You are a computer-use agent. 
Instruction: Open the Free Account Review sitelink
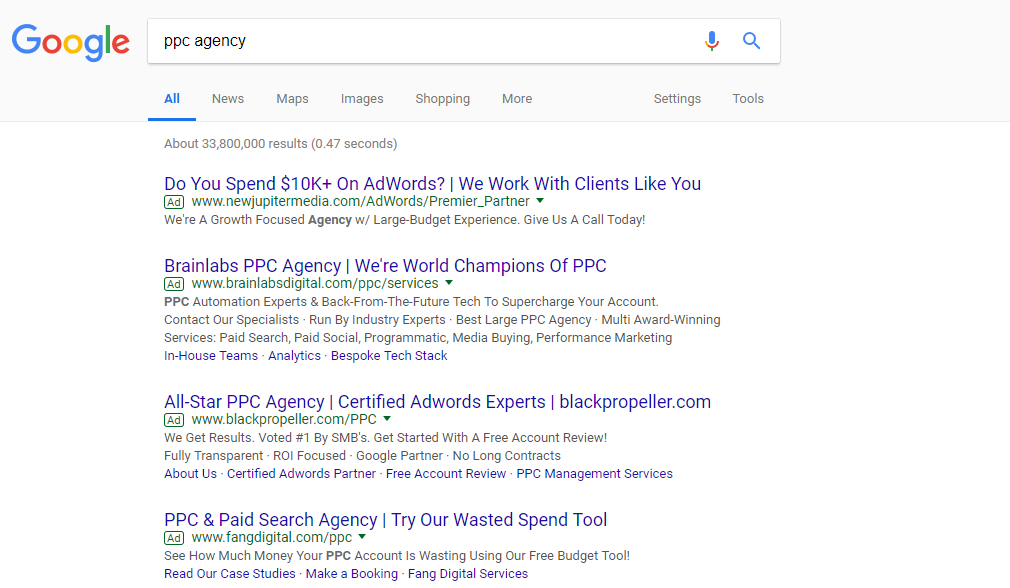click(446, 474)
